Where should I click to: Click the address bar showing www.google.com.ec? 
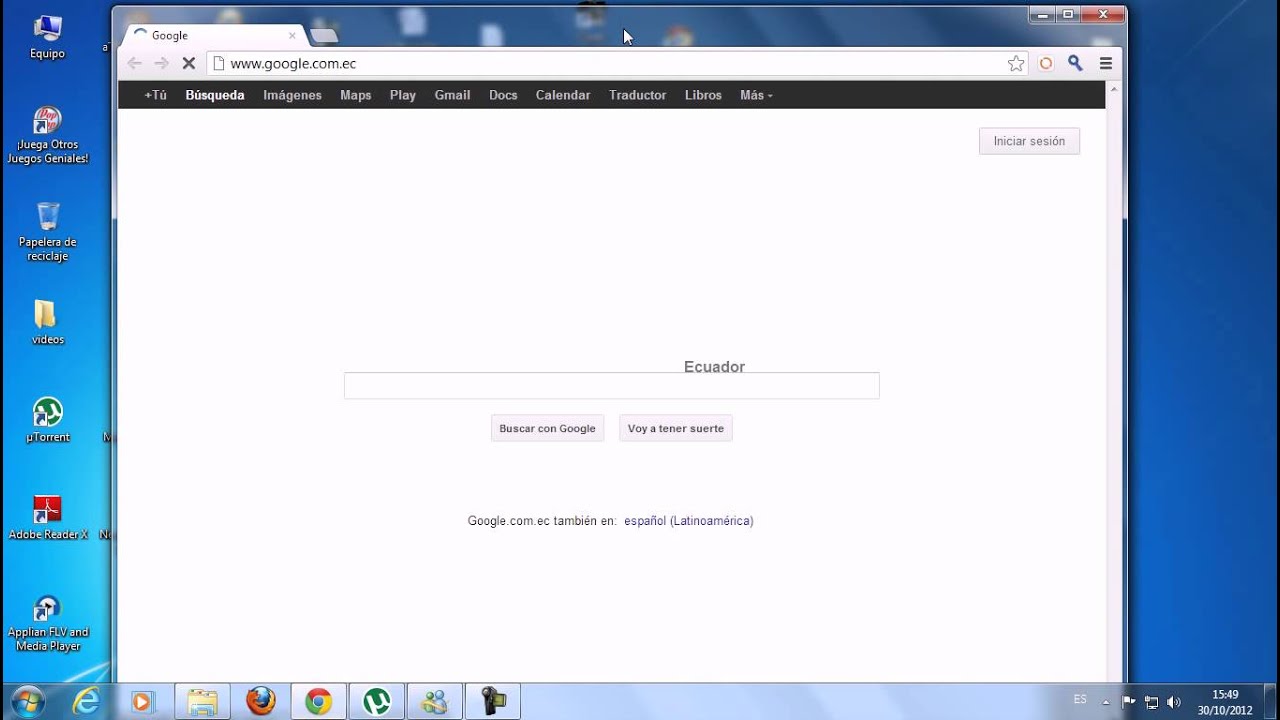[x=616, y=63]
